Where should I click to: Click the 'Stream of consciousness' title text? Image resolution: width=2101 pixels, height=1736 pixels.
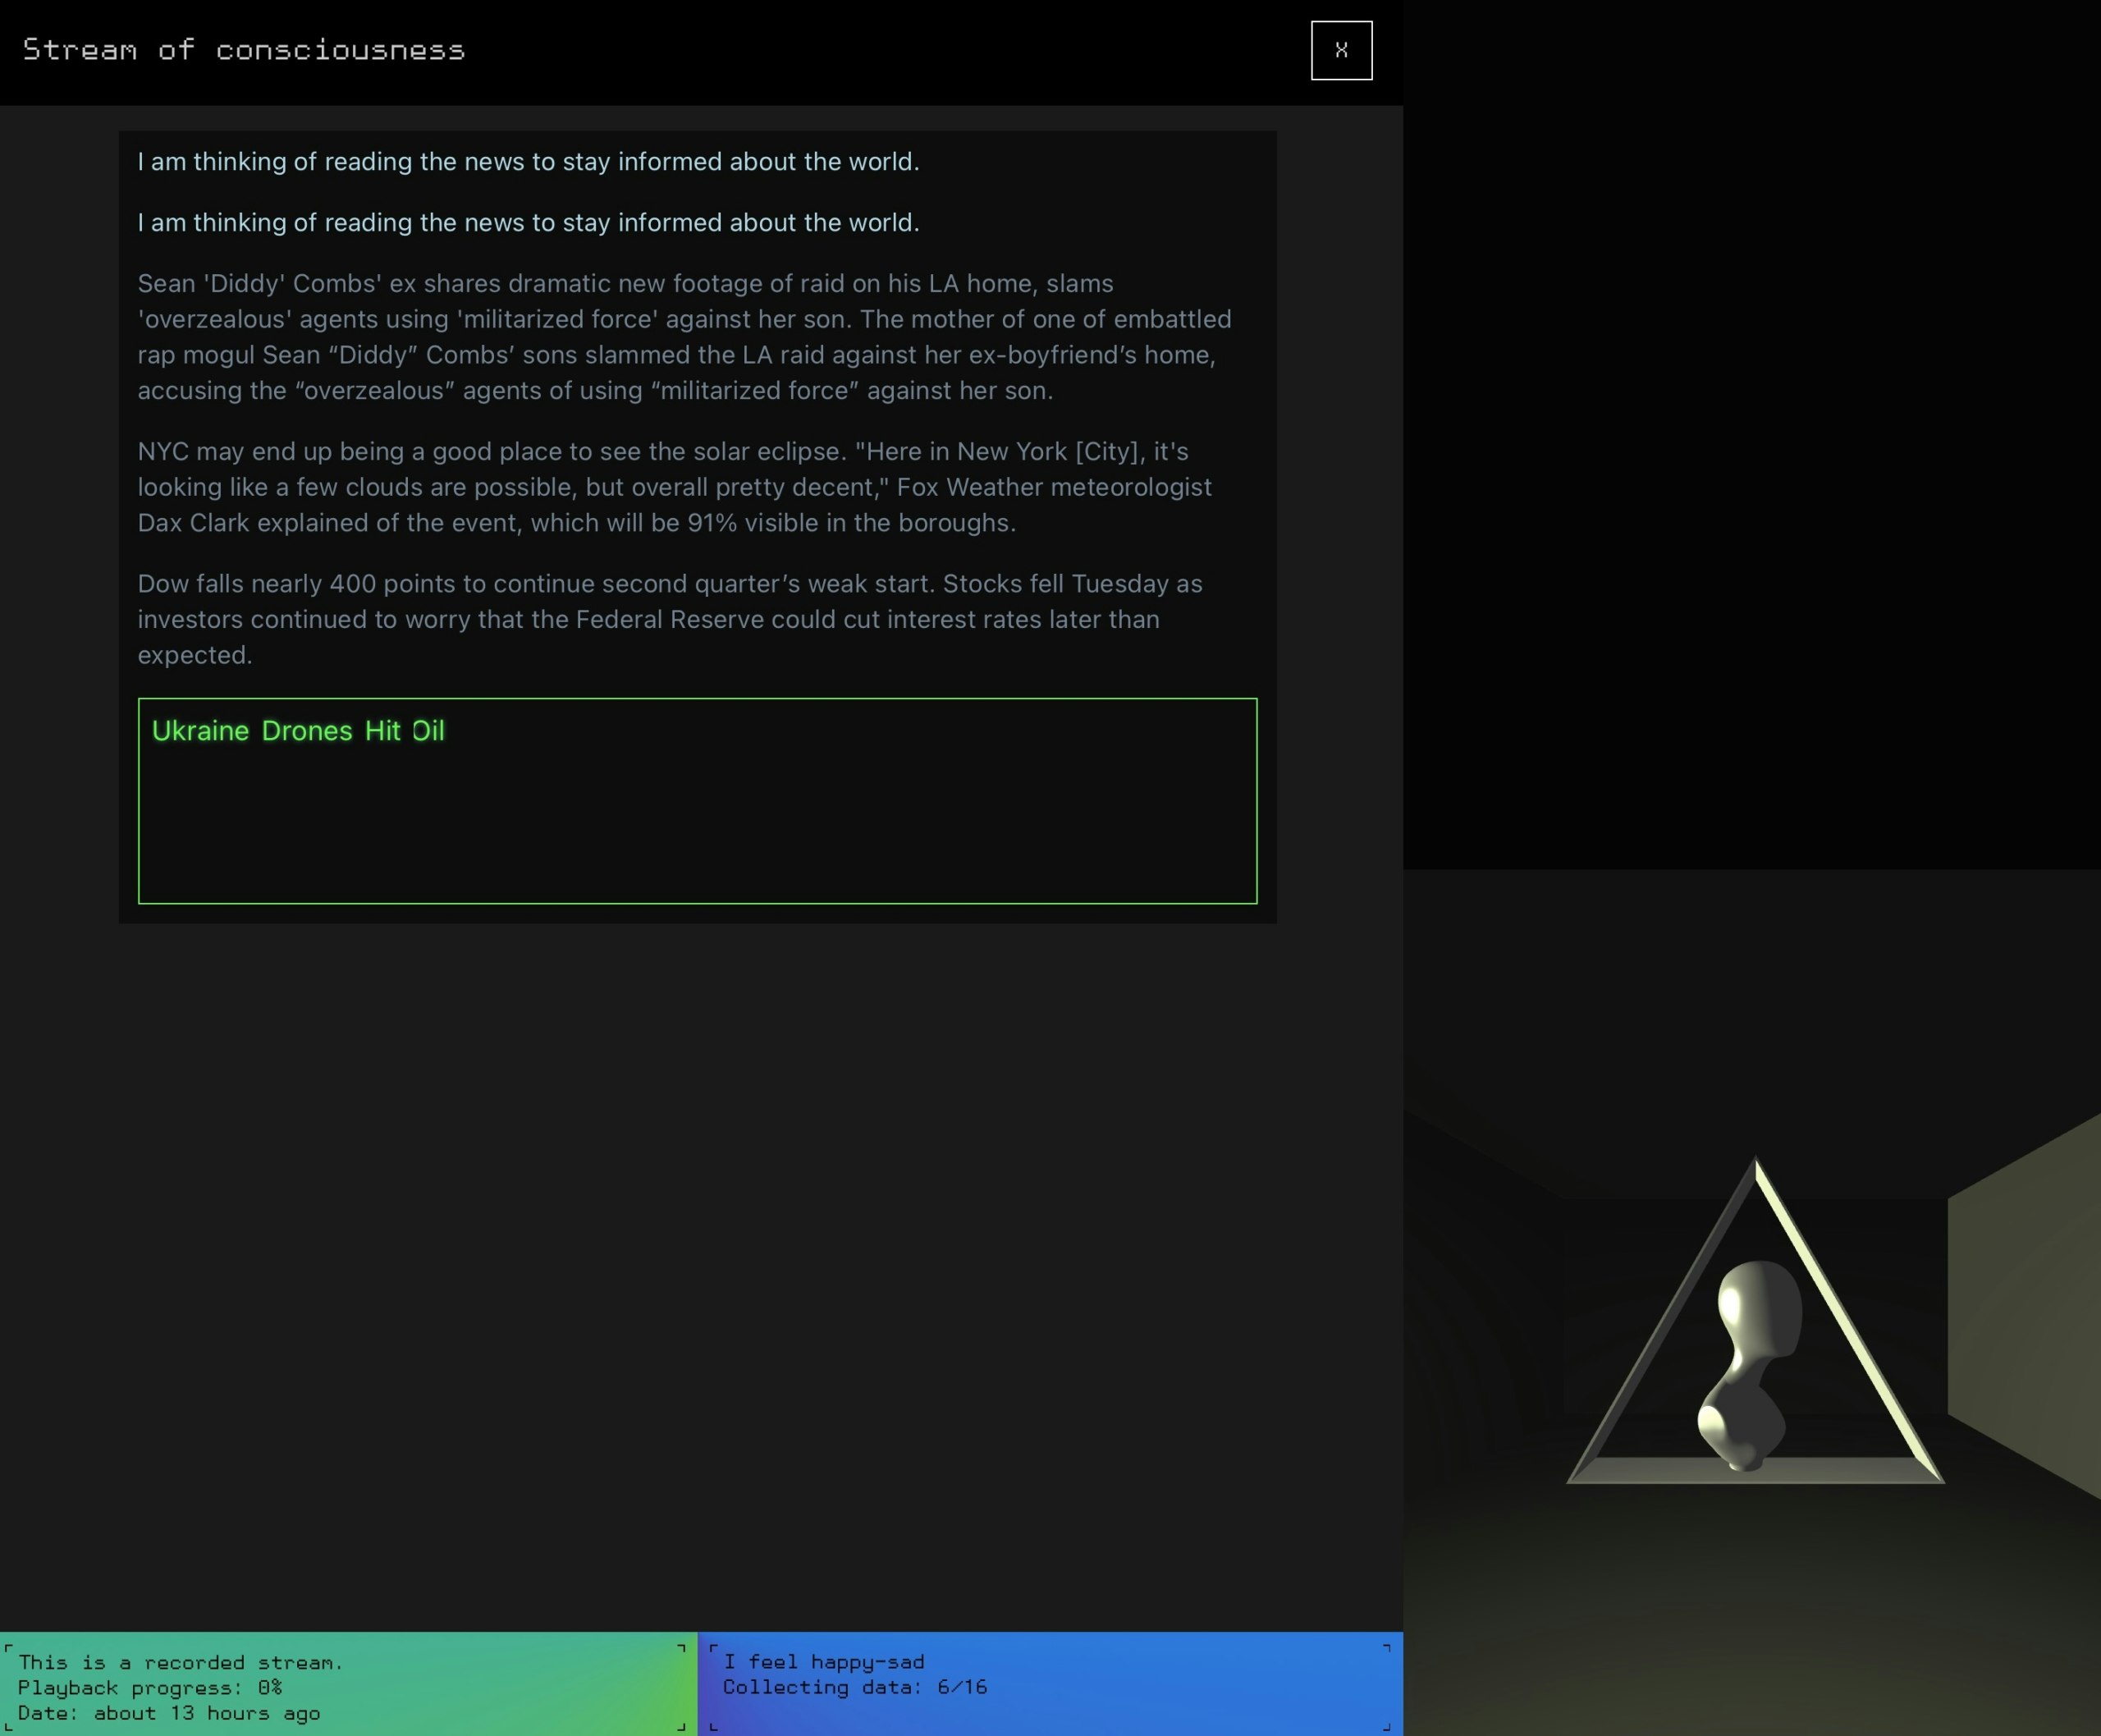243,50
